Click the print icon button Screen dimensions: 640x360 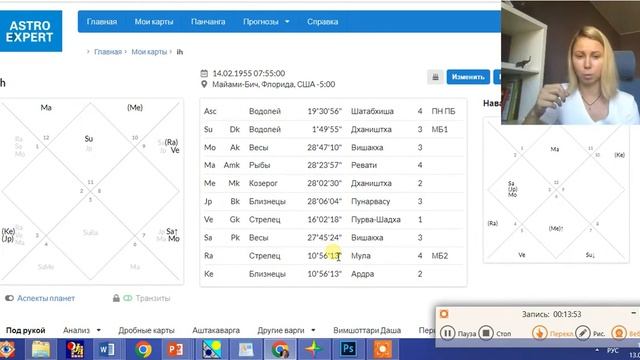tap(435, 77)
